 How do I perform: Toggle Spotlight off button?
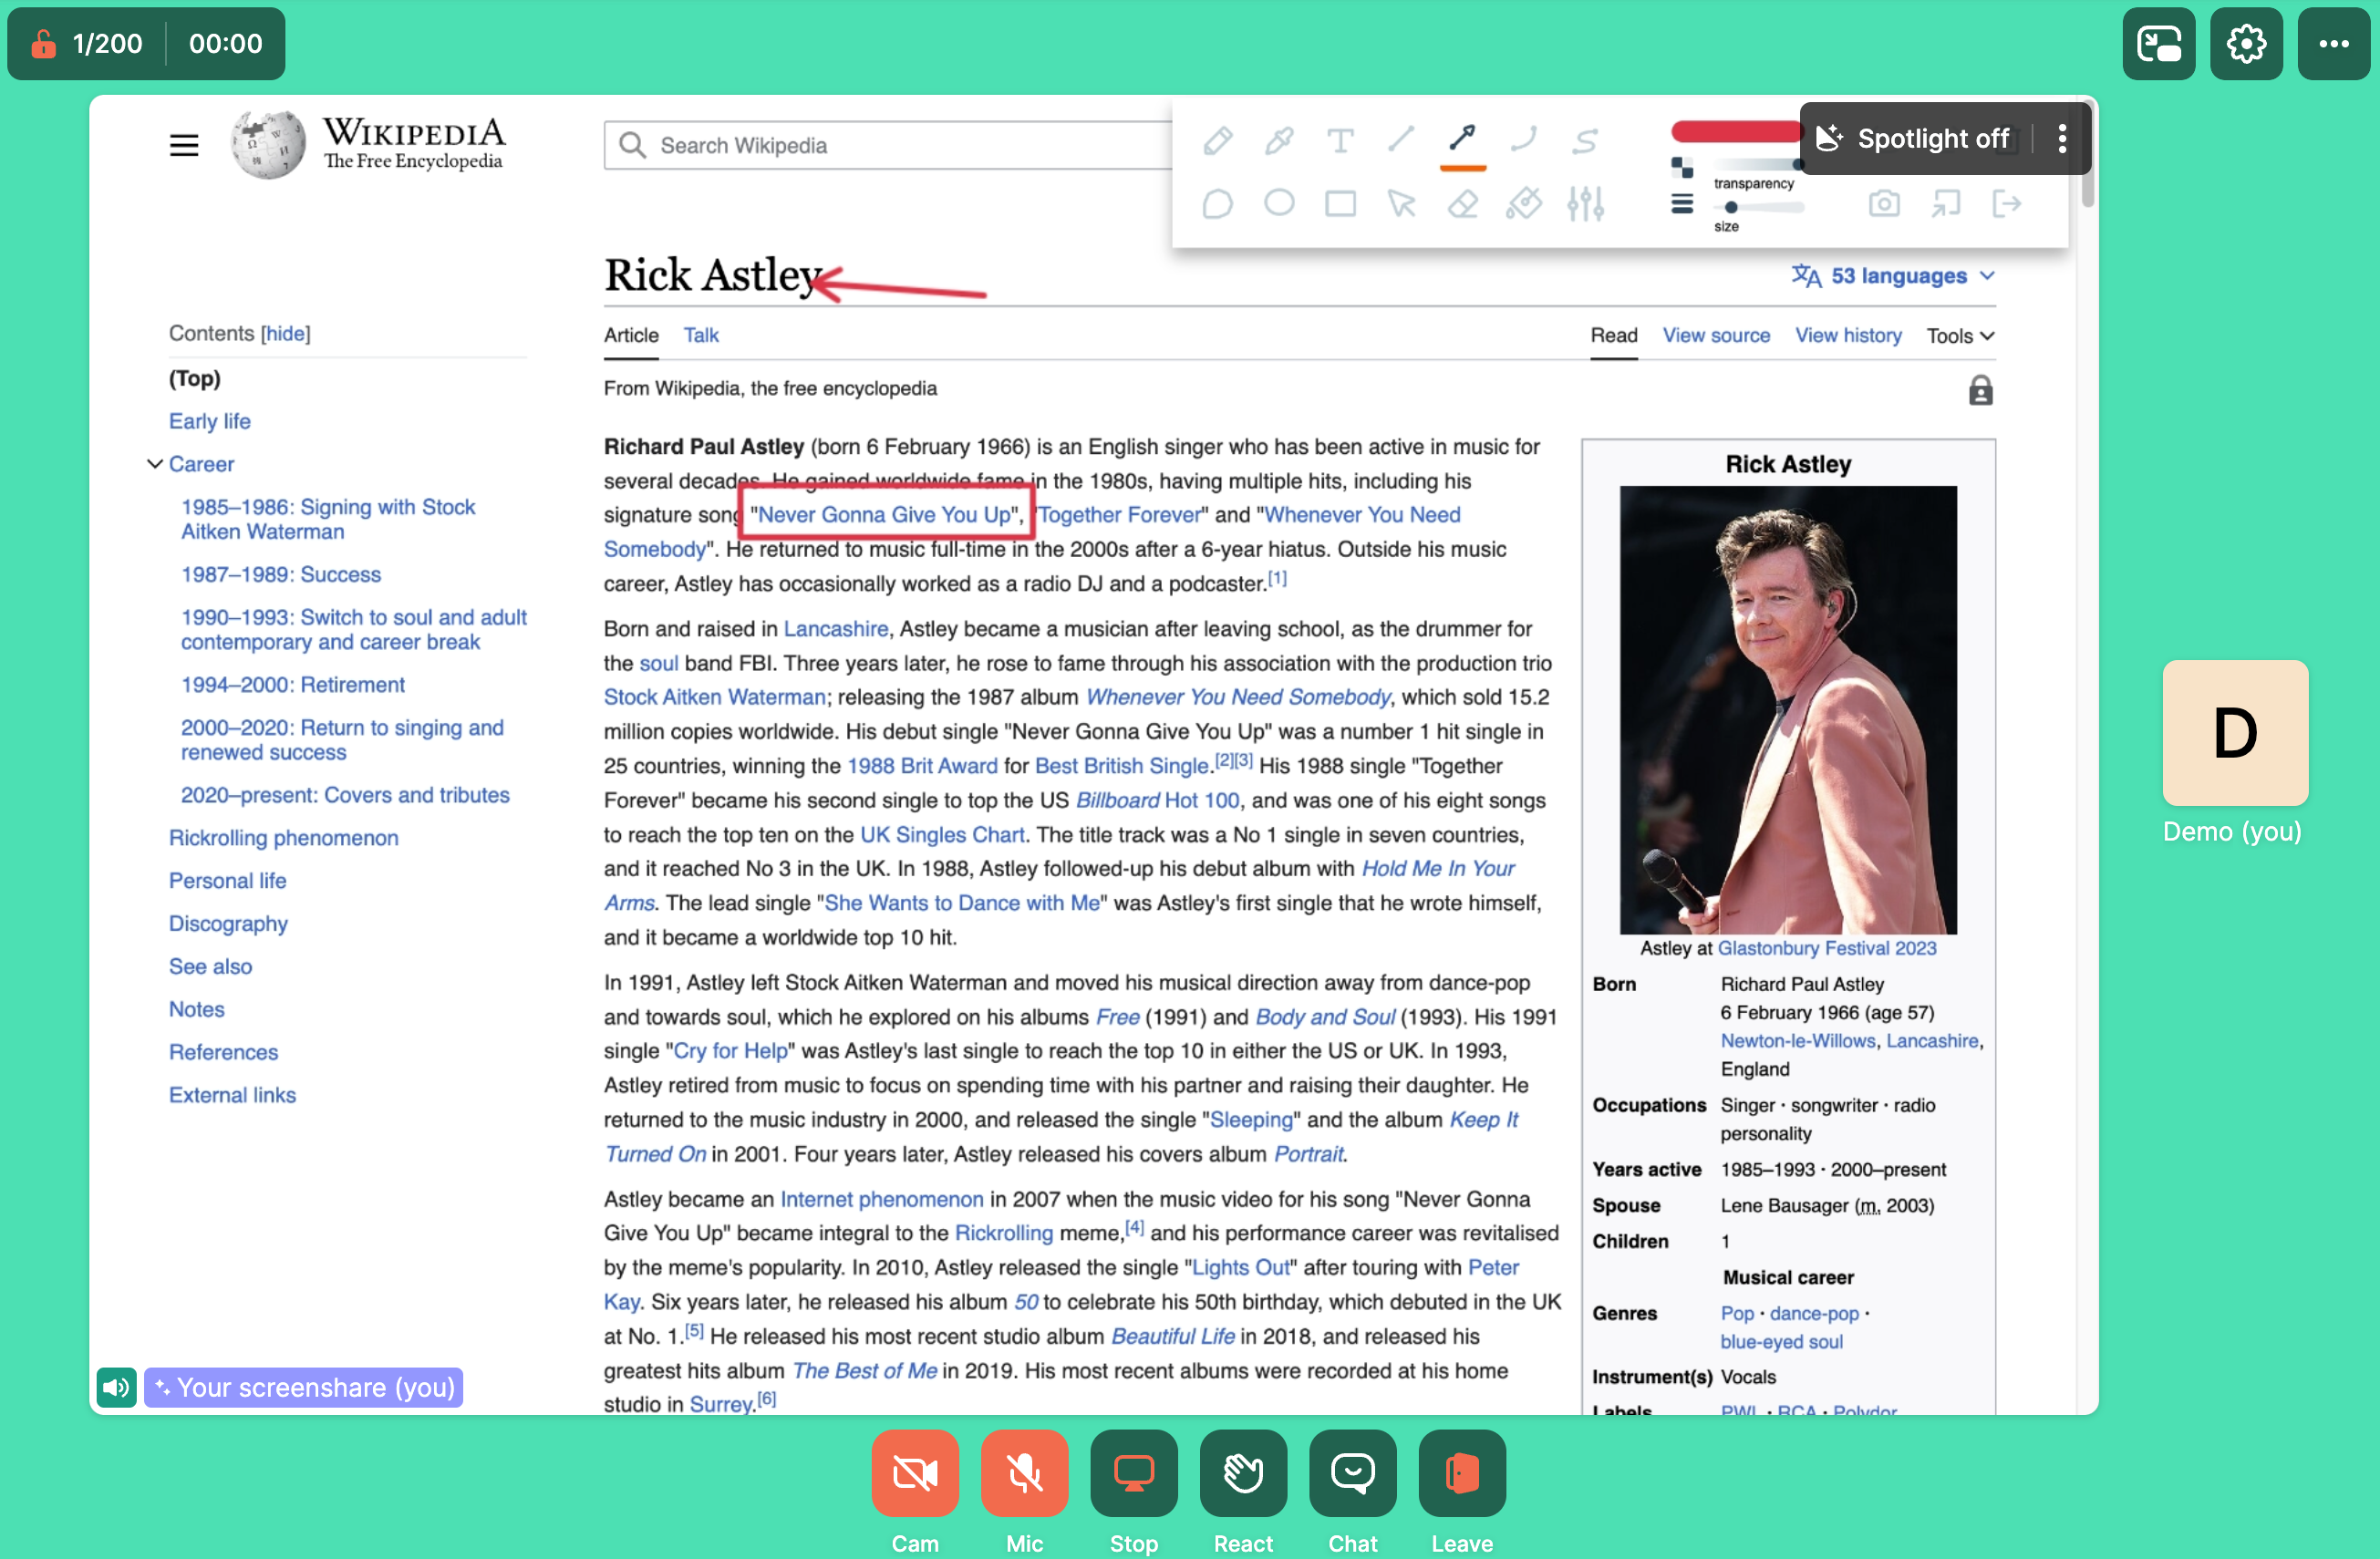(1914, 138)
